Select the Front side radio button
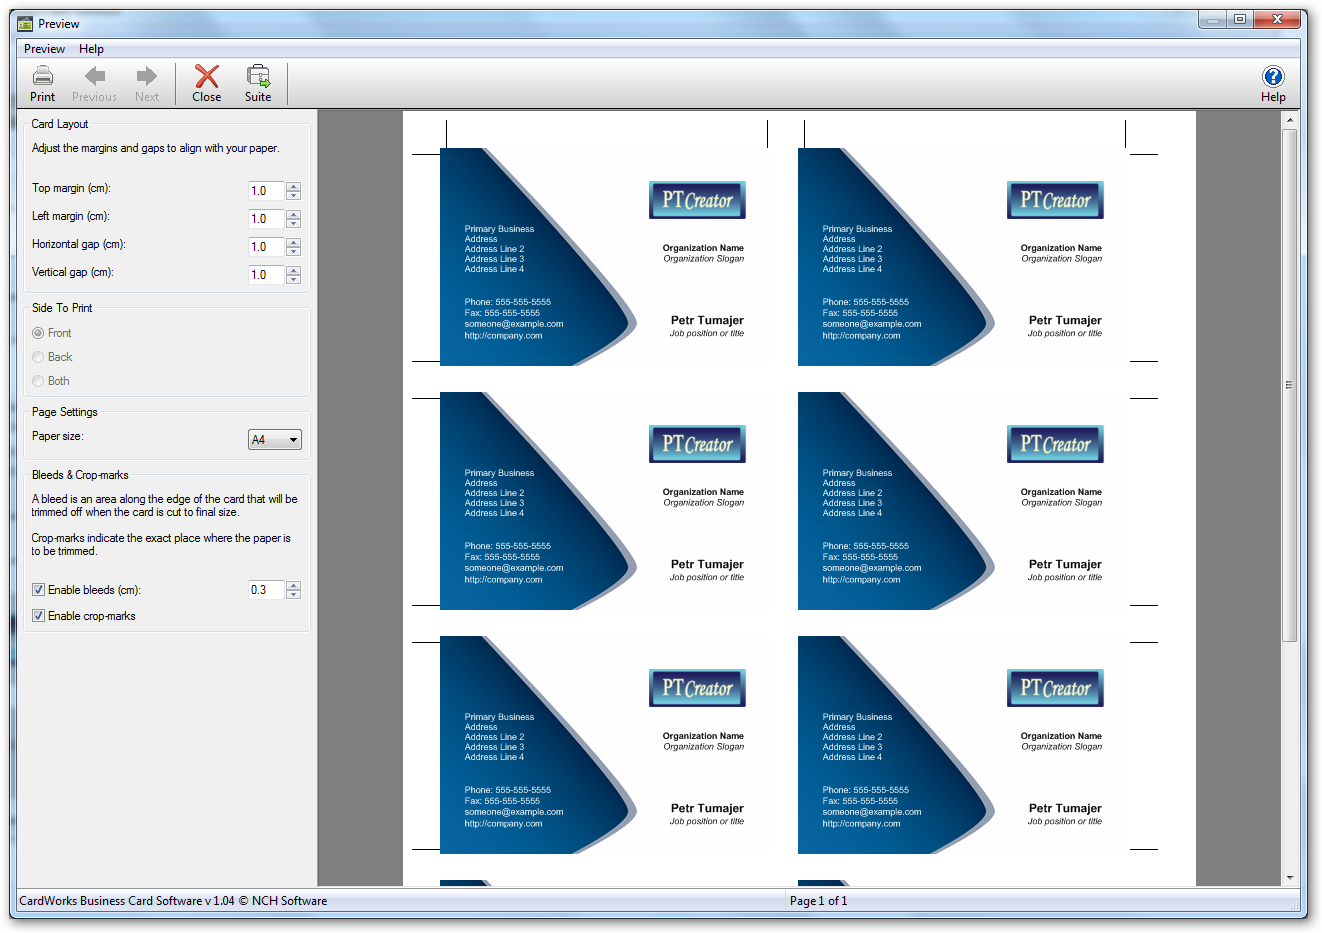 [38, 333]
